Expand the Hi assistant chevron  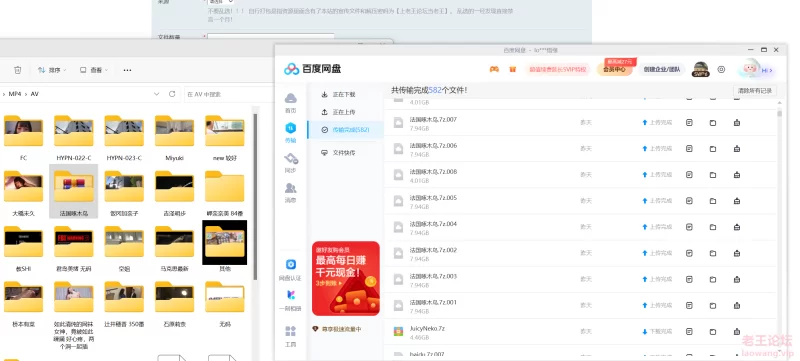[x=770, y=70]
